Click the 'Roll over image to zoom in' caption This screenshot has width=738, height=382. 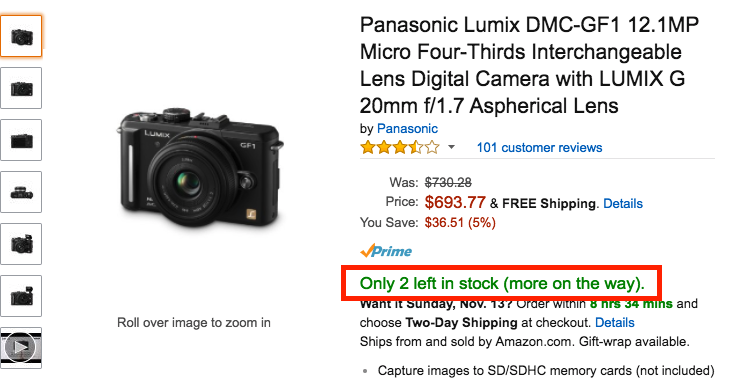[194, 323]
